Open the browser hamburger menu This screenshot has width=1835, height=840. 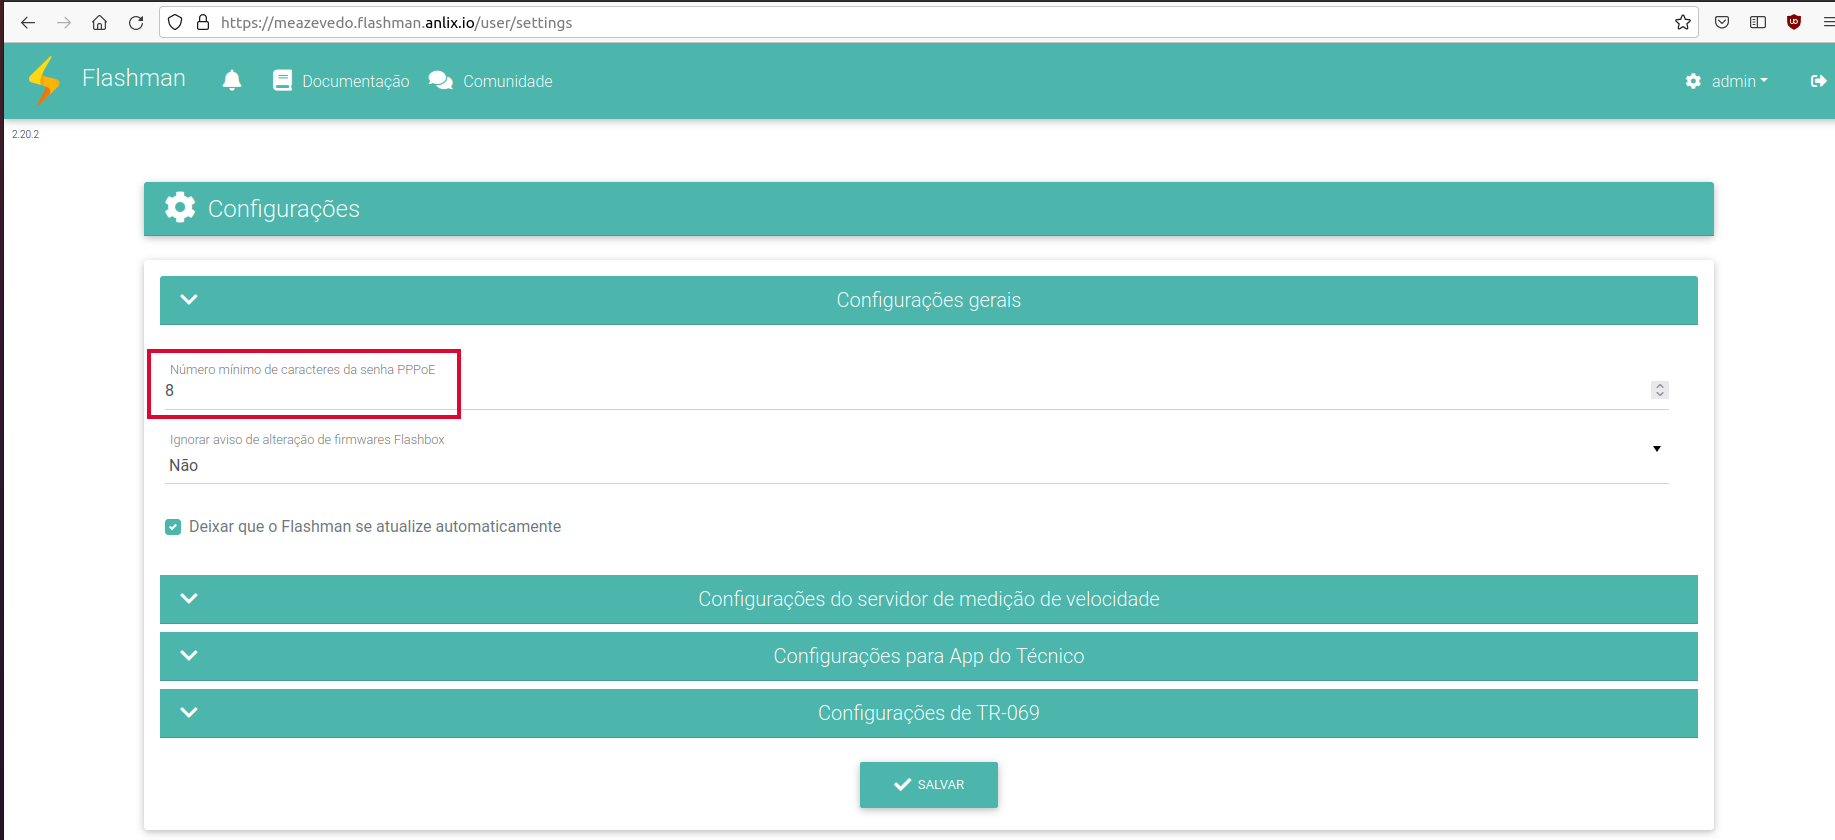point(1828,22)
